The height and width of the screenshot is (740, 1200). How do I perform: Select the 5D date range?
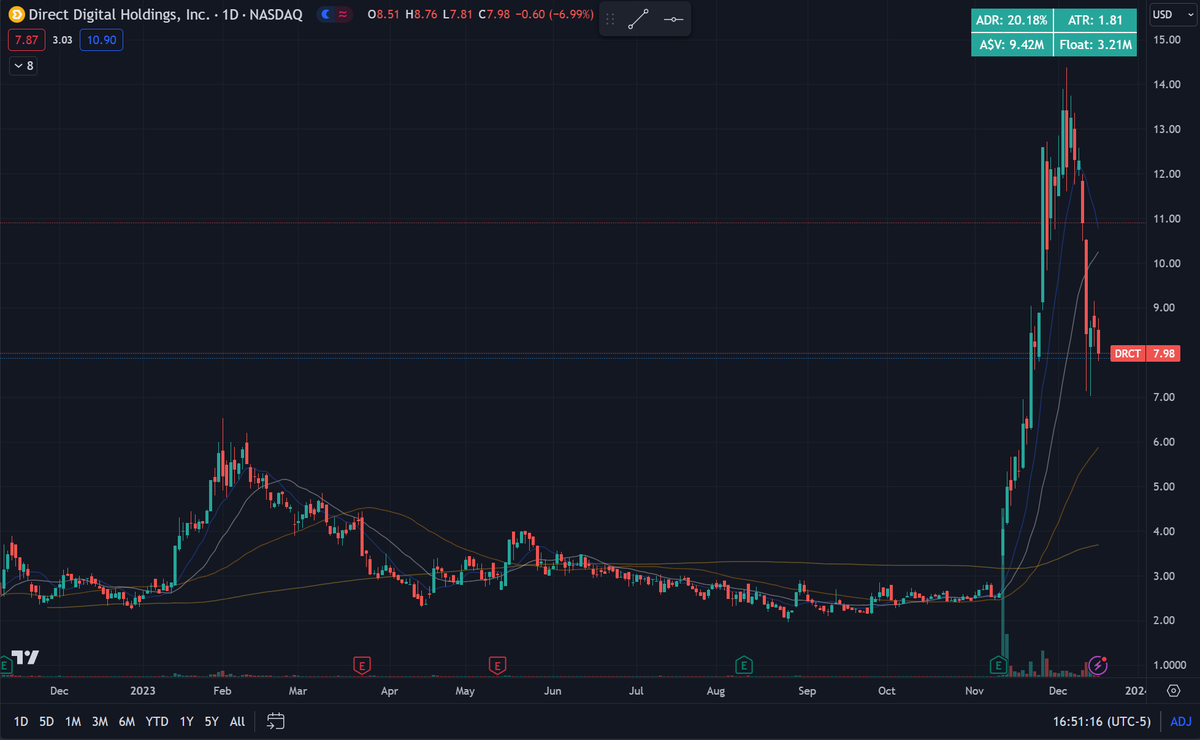point(47,721)
